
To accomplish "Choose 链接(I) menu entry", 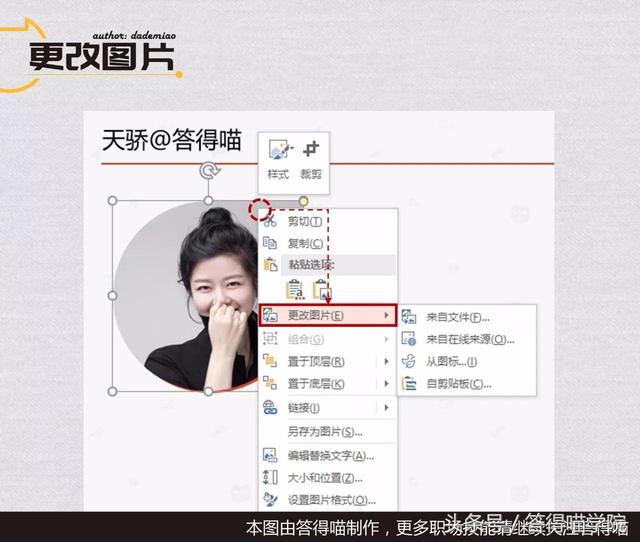I will click(304, 408).
